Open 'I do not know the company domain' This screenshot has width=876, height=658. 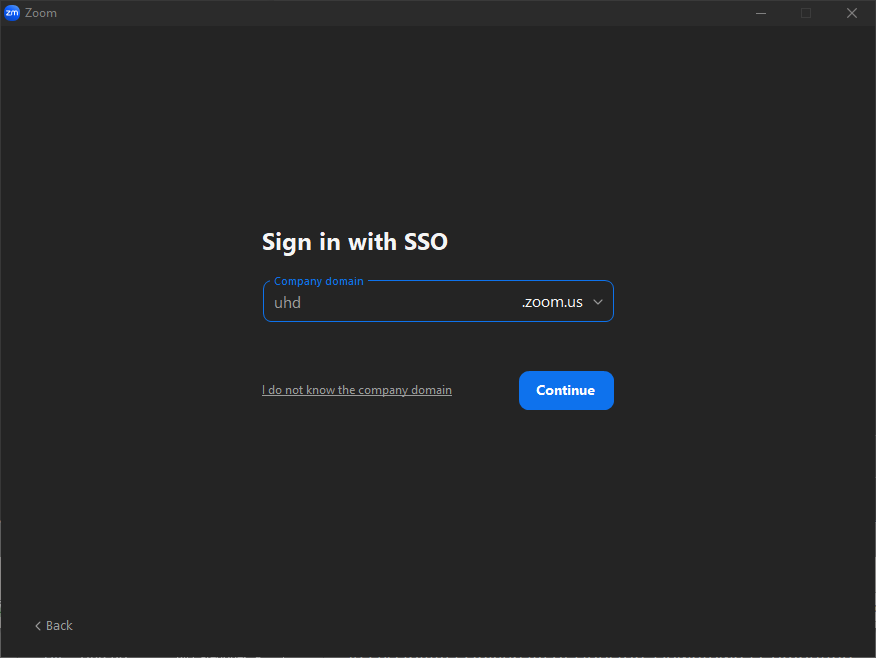(356, 390)
